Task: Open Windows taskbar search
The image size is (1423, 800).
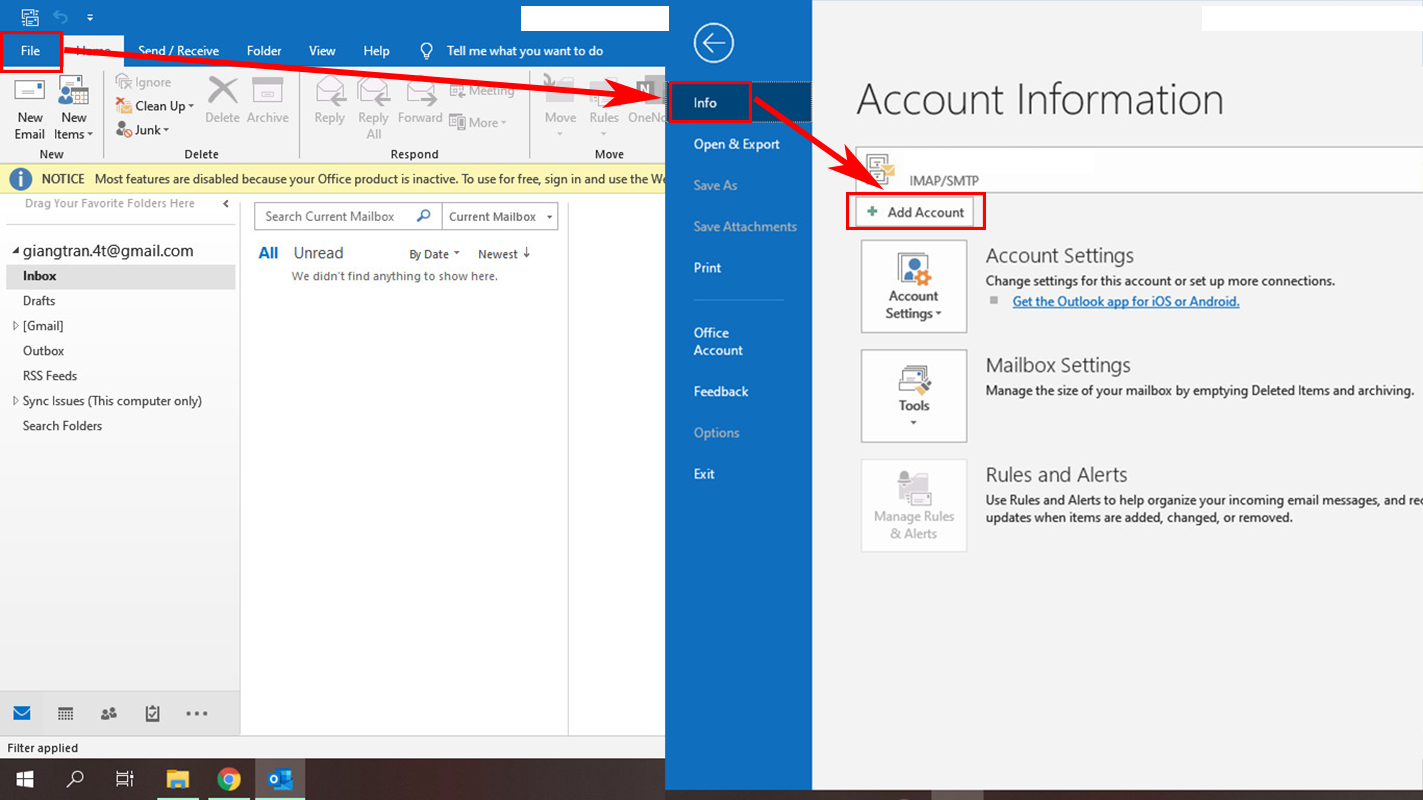Action: 74,779
